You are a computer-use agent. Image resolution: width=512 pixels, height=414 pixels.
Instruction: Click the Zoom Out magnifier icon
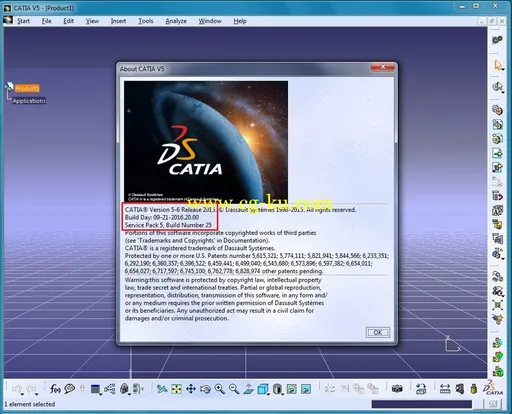234,389
